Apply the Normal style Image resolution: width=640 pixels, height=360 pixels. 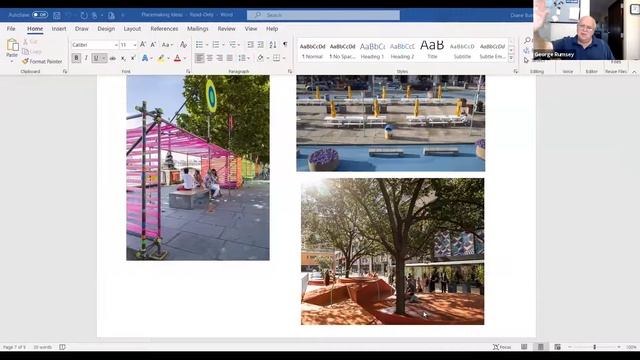click(x=312, y=51)
